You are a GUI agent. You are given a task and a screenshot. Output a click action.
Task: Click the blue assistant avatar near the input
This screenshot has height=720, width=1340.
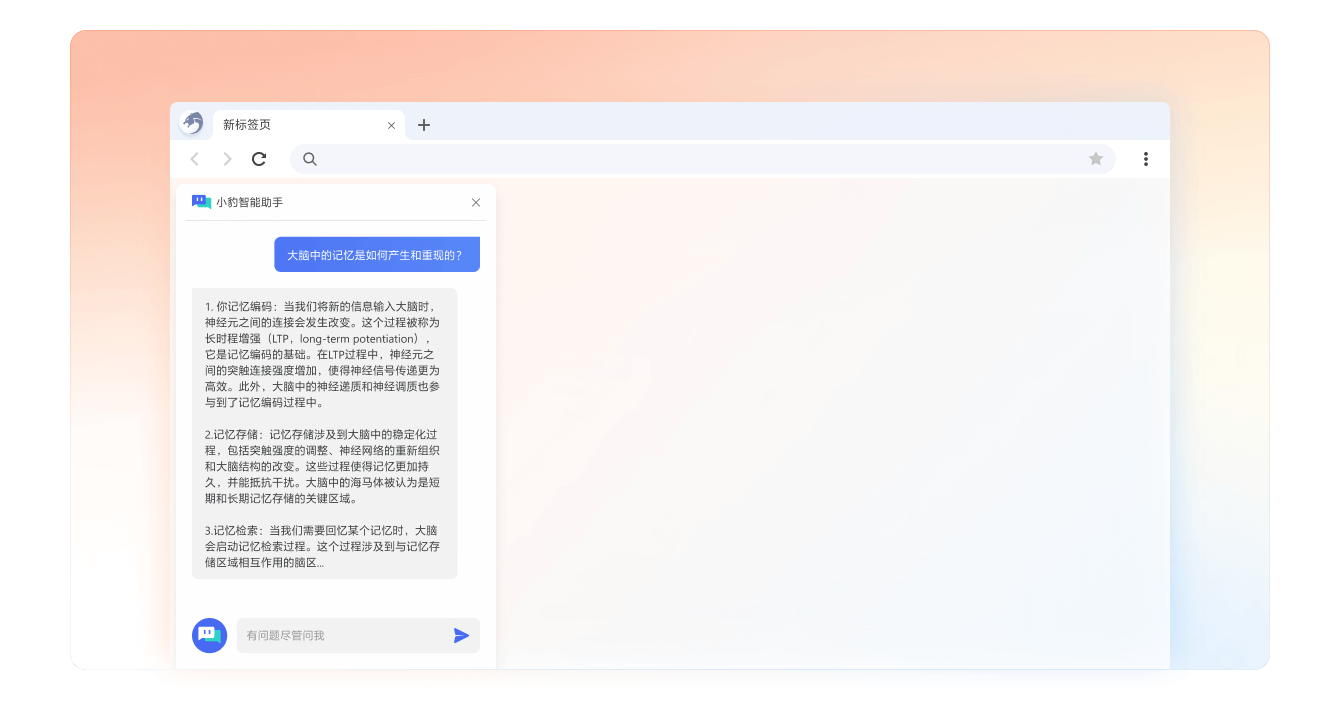(x=209, y=635)
